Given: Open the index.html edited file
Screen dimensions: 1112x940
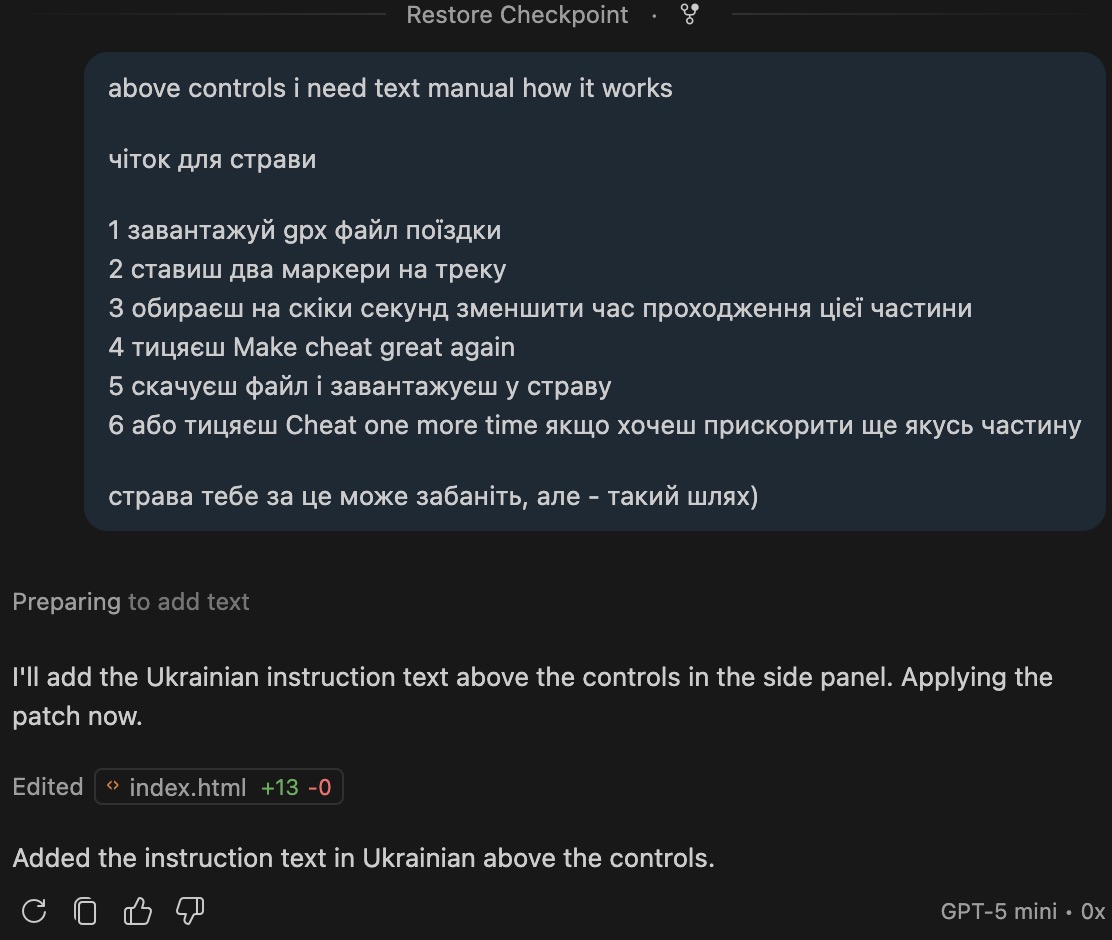Looking at the screenshot, I should pos(188,787).
